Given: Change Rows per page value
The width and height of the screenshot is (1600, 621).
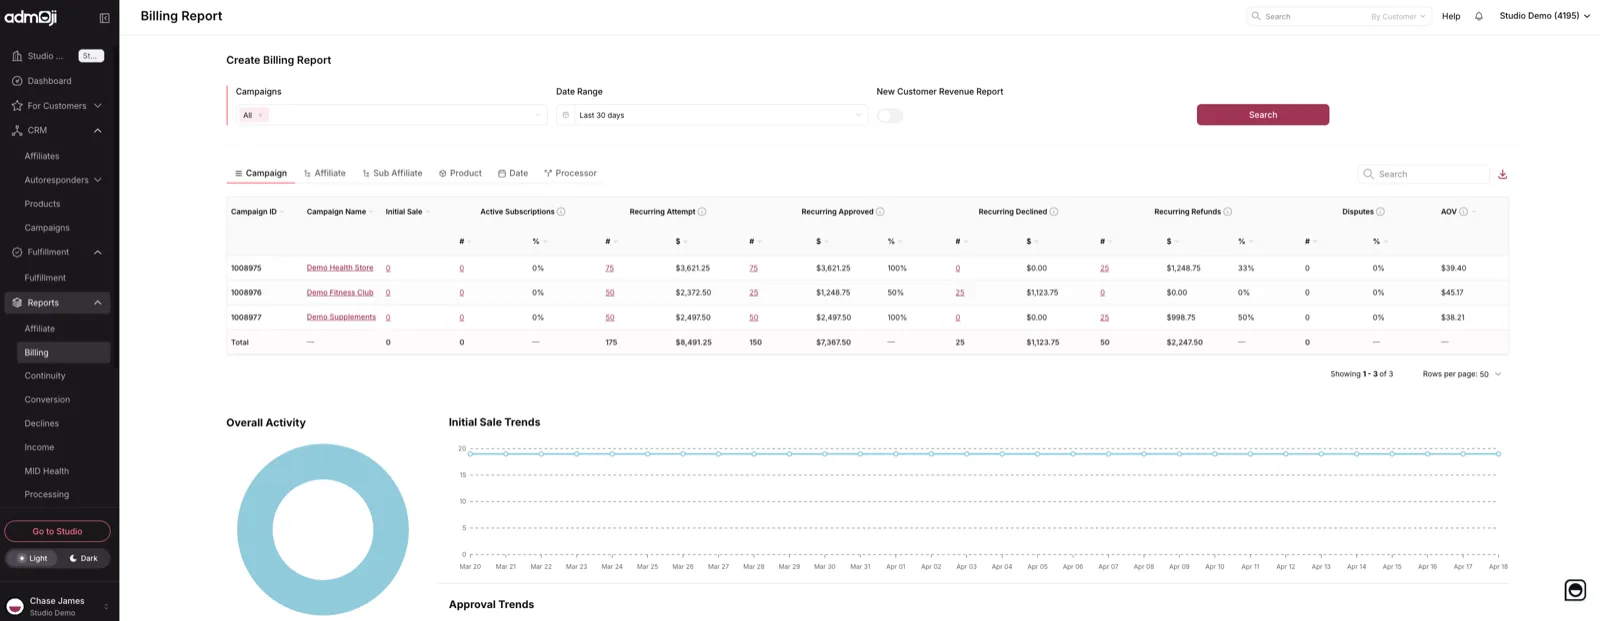Looking at the screenshot, I should tap(1490, 374).
